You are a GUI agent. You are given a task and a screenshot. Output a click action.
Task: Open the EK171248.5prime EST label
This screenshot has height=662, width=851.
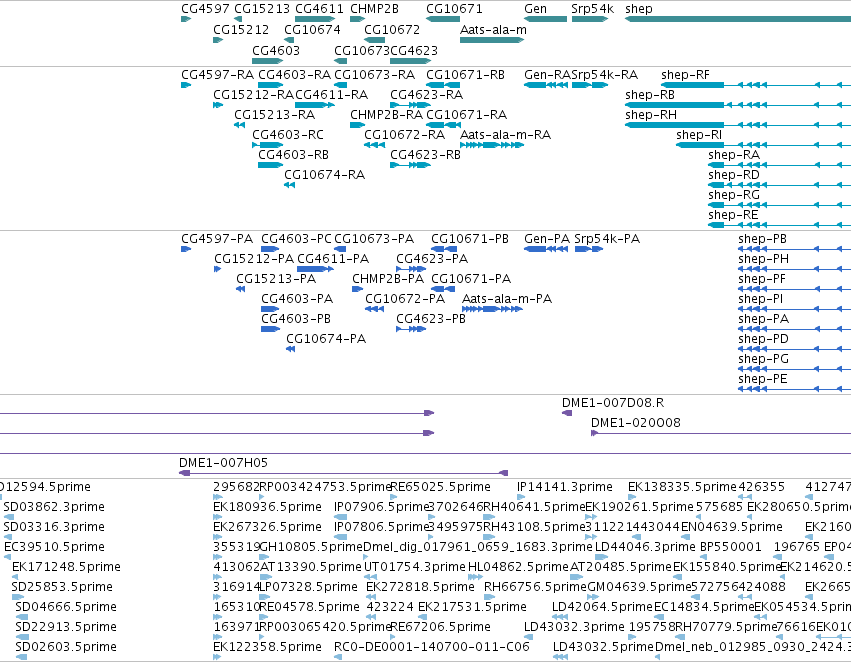pos(66,568)
